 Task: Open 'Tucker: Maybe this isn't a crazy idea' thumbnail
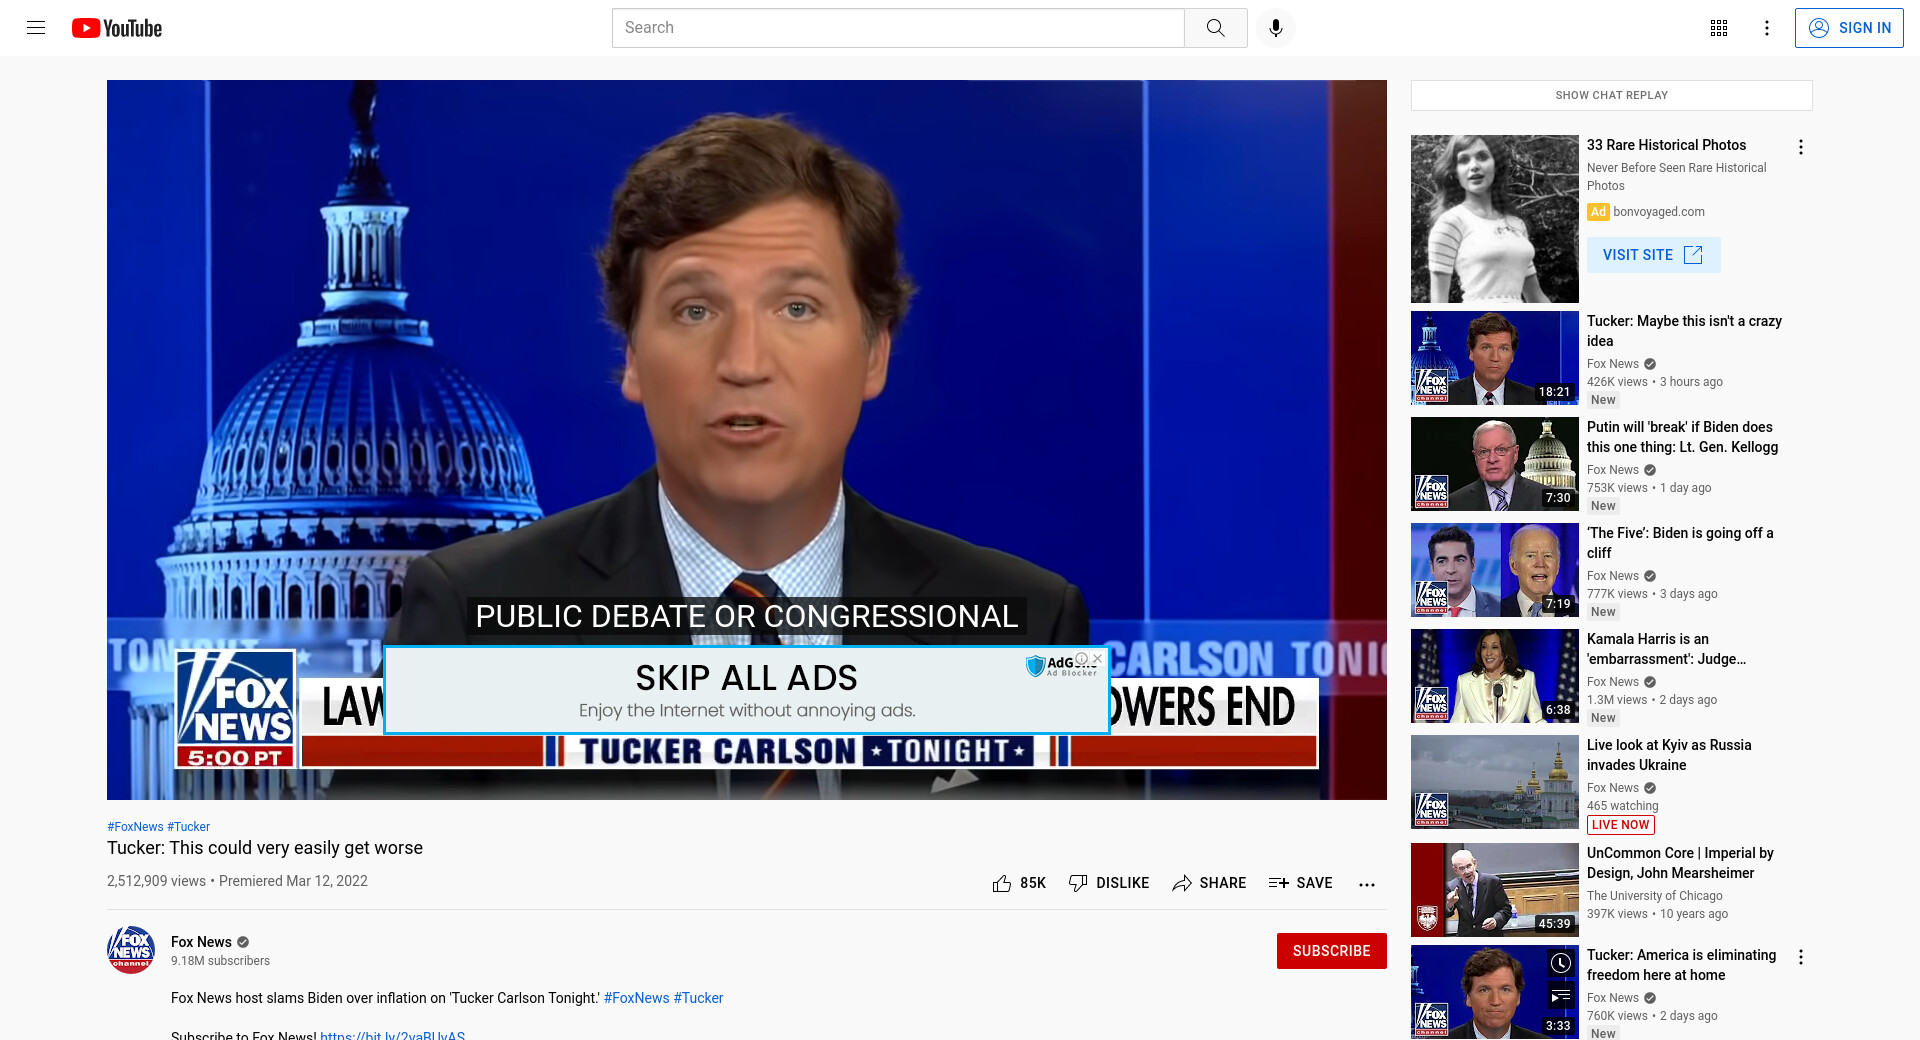[x=1494, y=358]
